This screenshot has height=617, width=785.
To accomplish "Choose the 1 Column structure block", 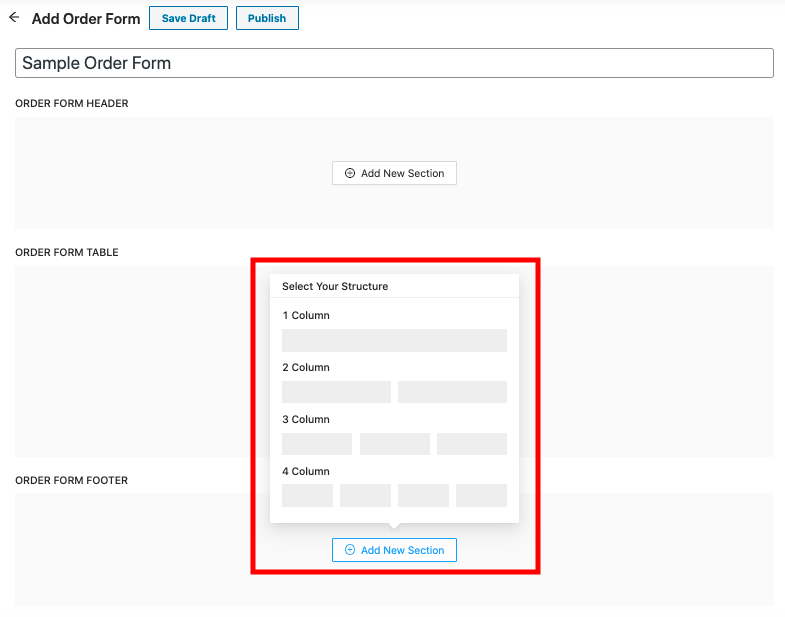I will pyautogui.click(x=394, y=340).
